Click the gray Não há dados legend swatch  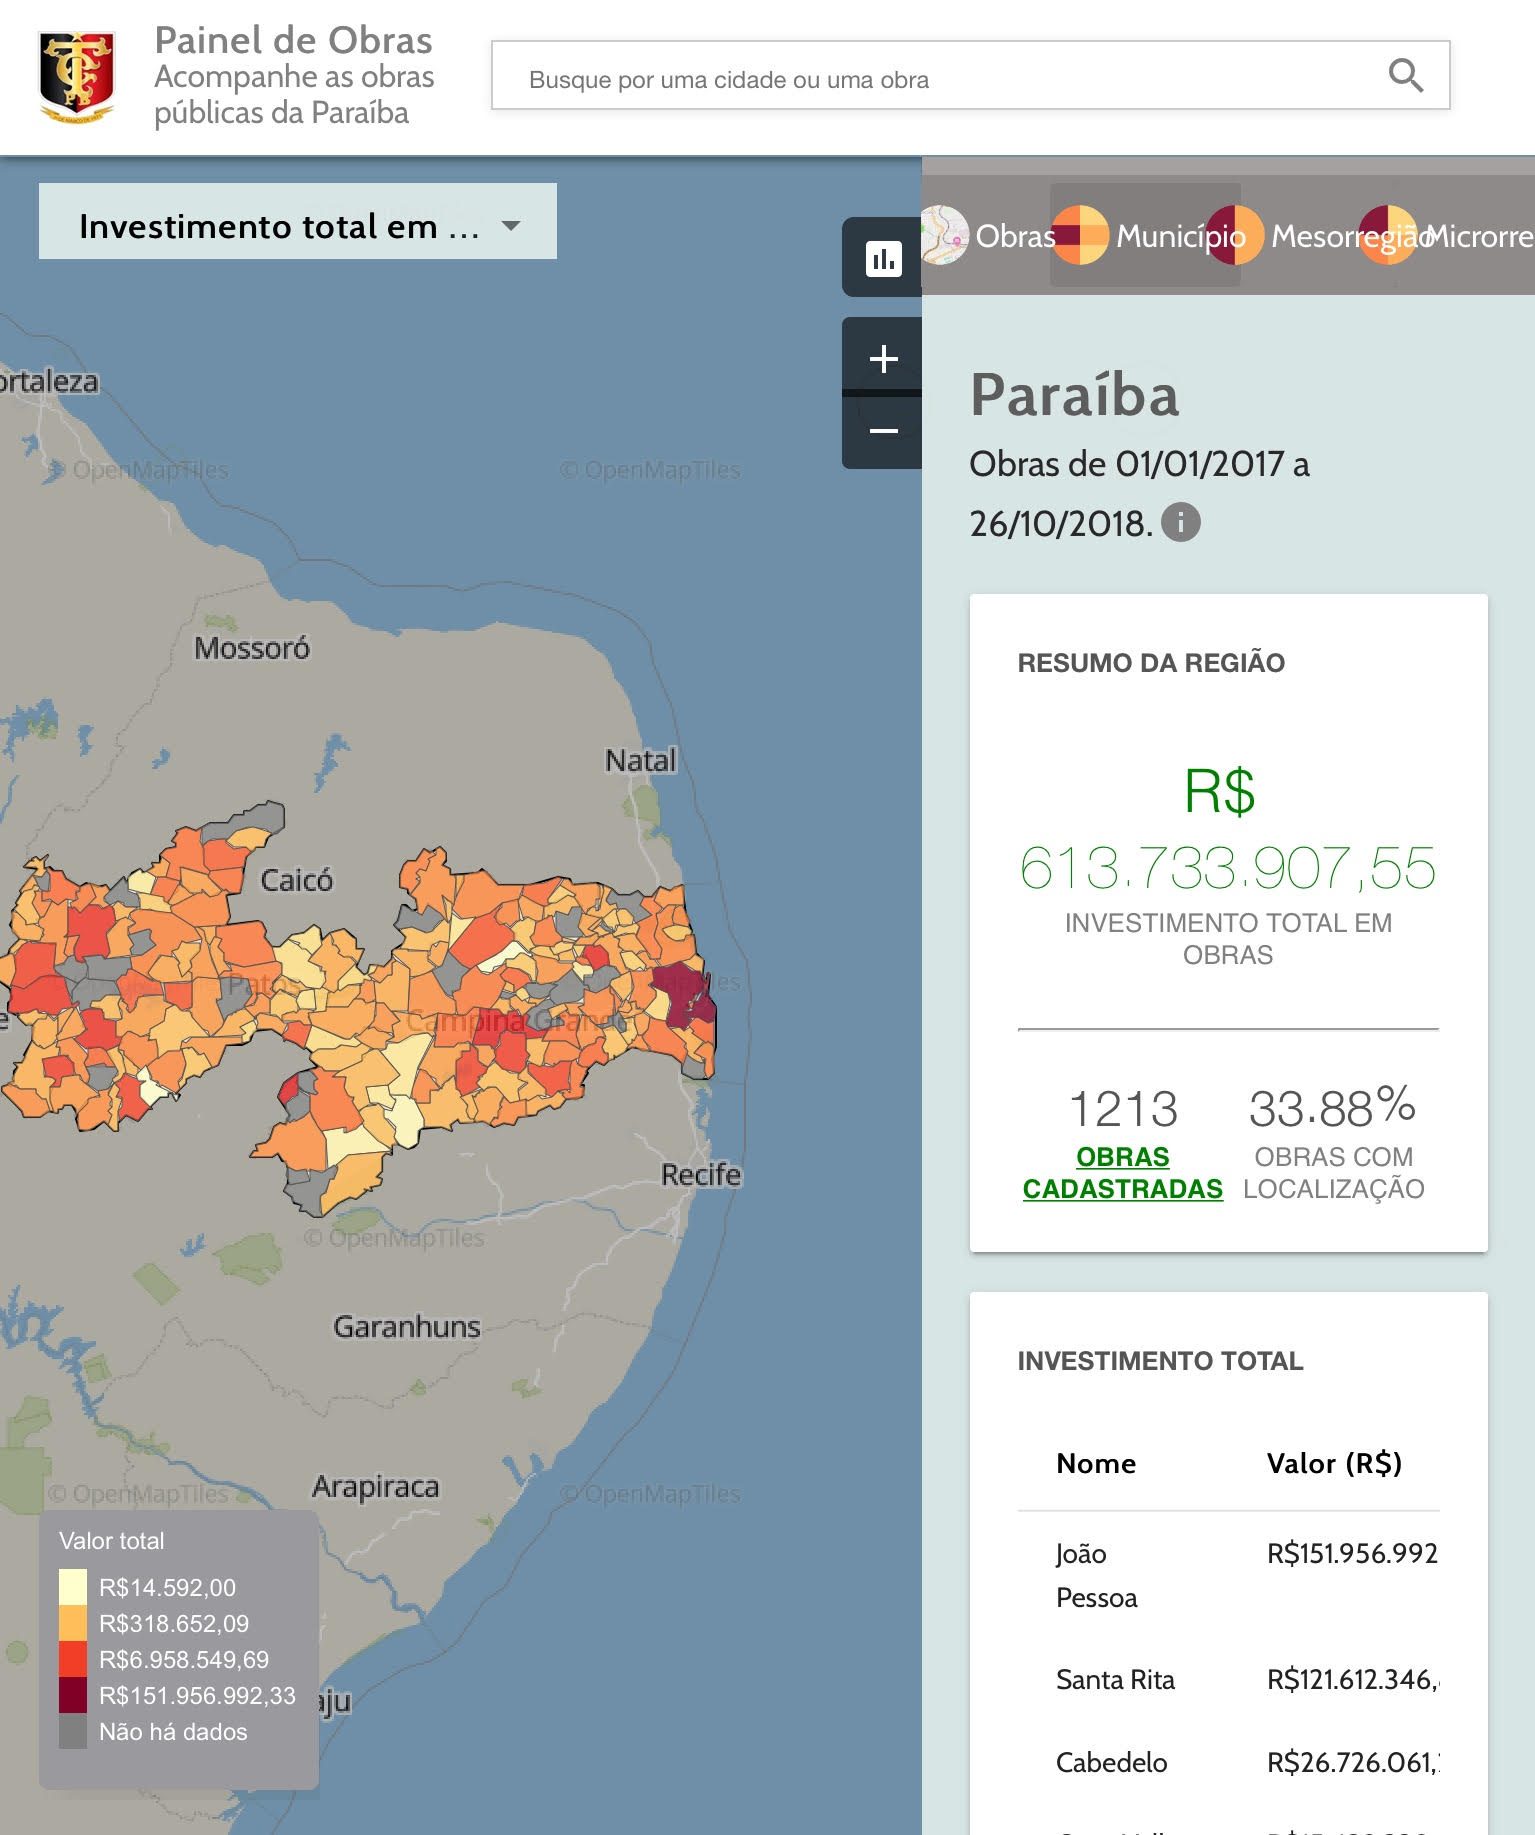pos(73,1731)
